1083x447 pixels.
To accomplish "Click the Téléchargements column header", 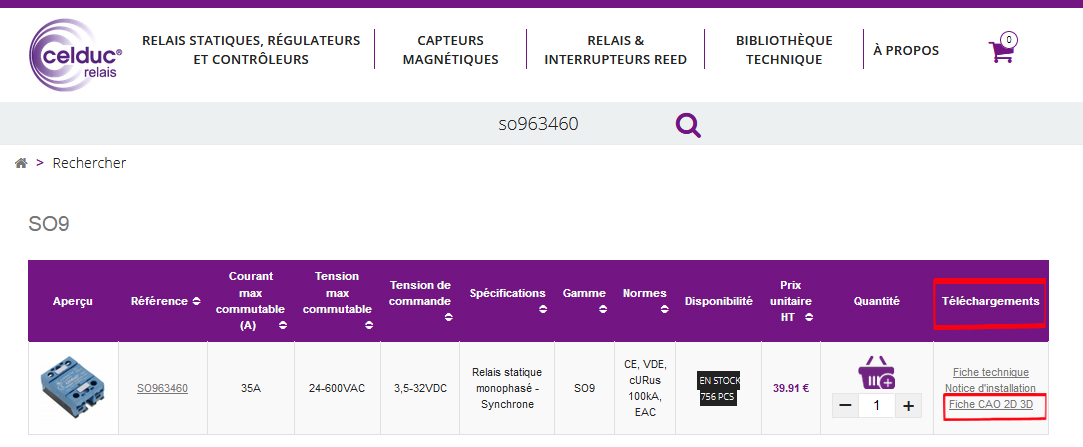I will tap(990, 301).
